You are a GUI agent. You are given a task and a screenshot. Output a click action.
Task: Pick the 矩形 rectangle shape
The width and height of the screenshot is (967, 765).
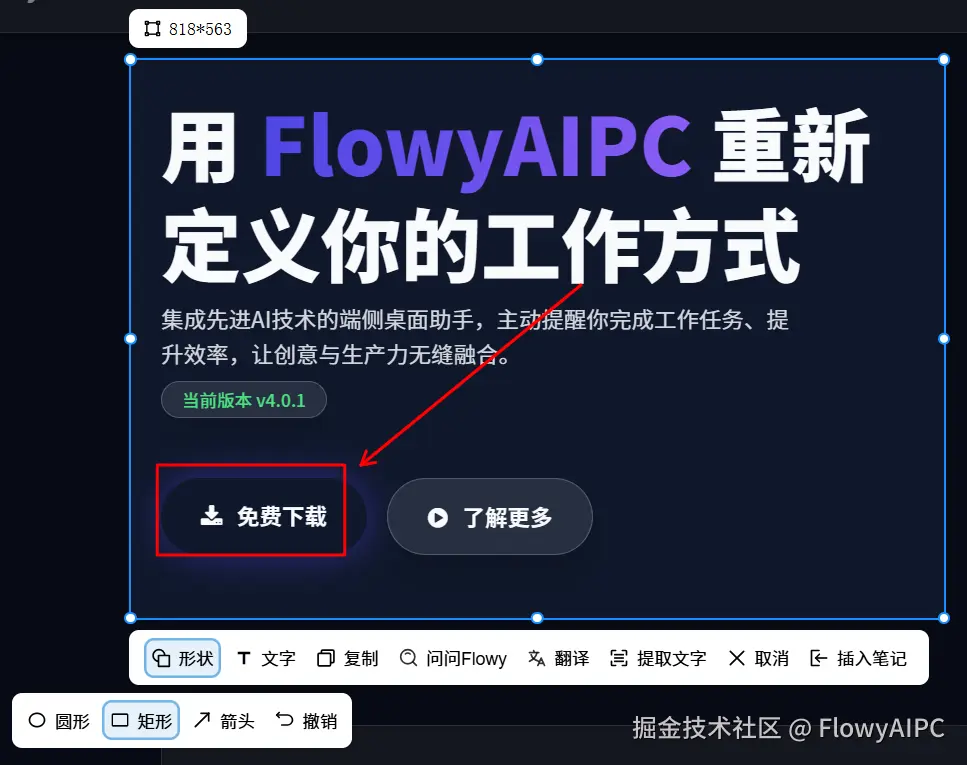click(141, 721)
